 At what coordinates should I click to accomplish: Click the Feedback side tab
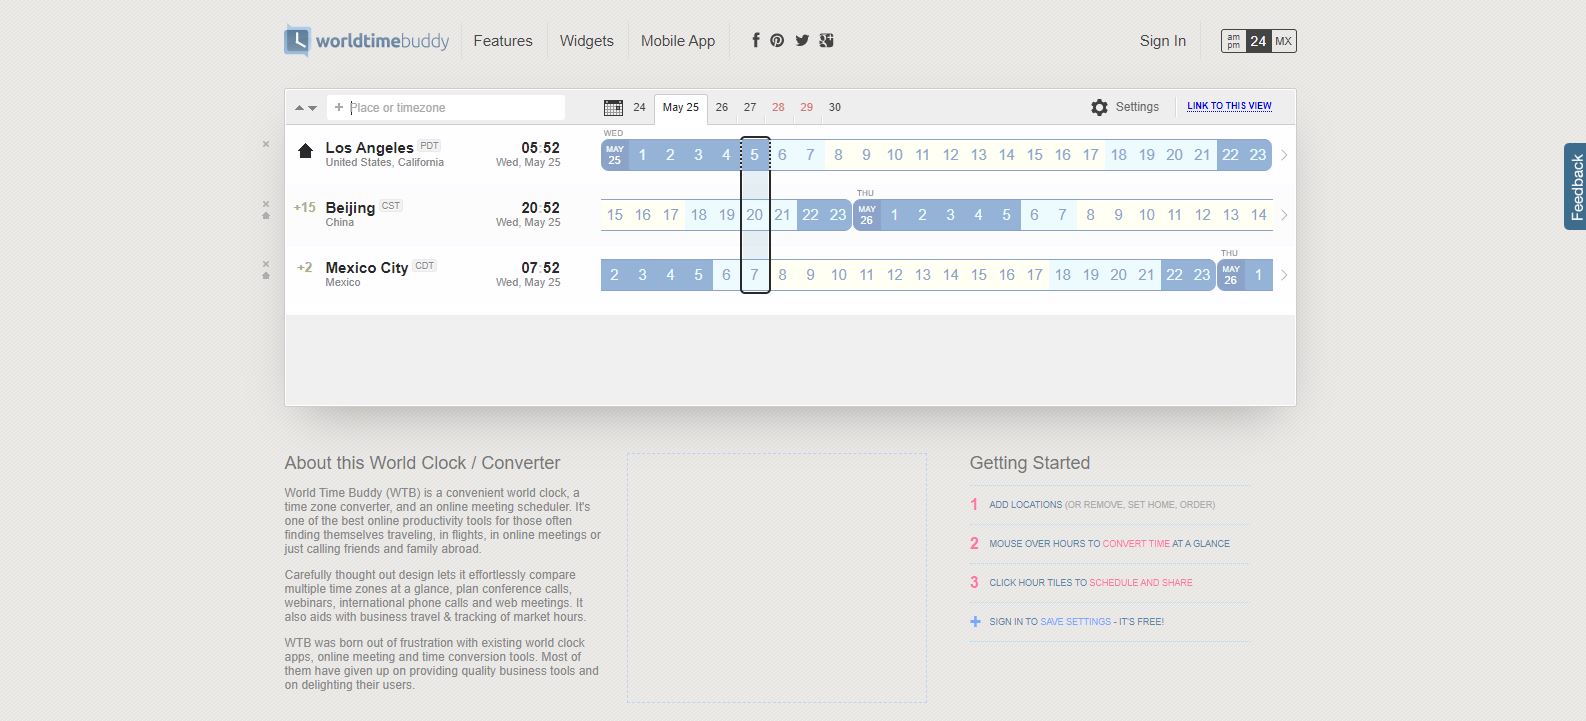coord(1575,187)
